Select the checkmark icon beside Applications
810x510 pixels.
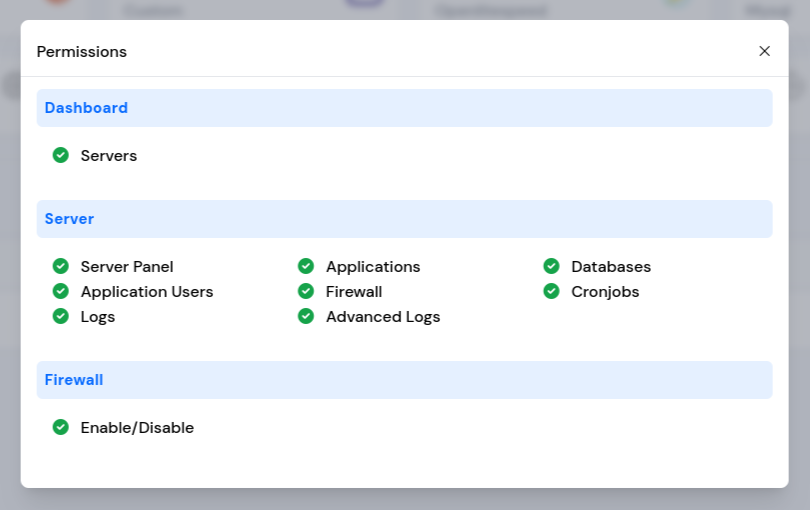pyautogui.click(x=306, y=267)
